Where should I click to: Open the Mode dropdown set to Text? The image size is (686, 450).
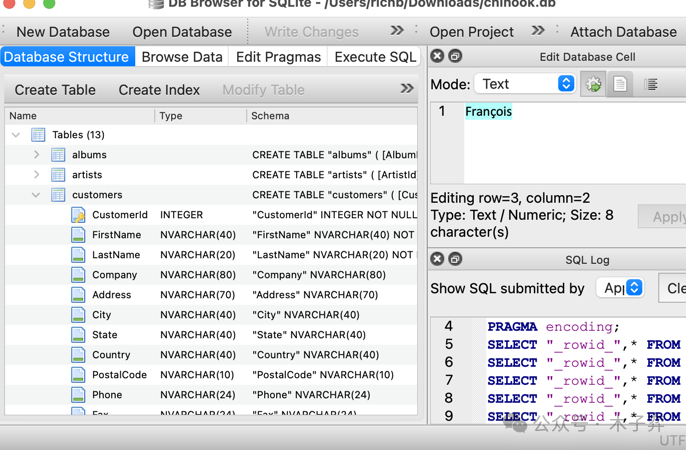coord(526,85)
